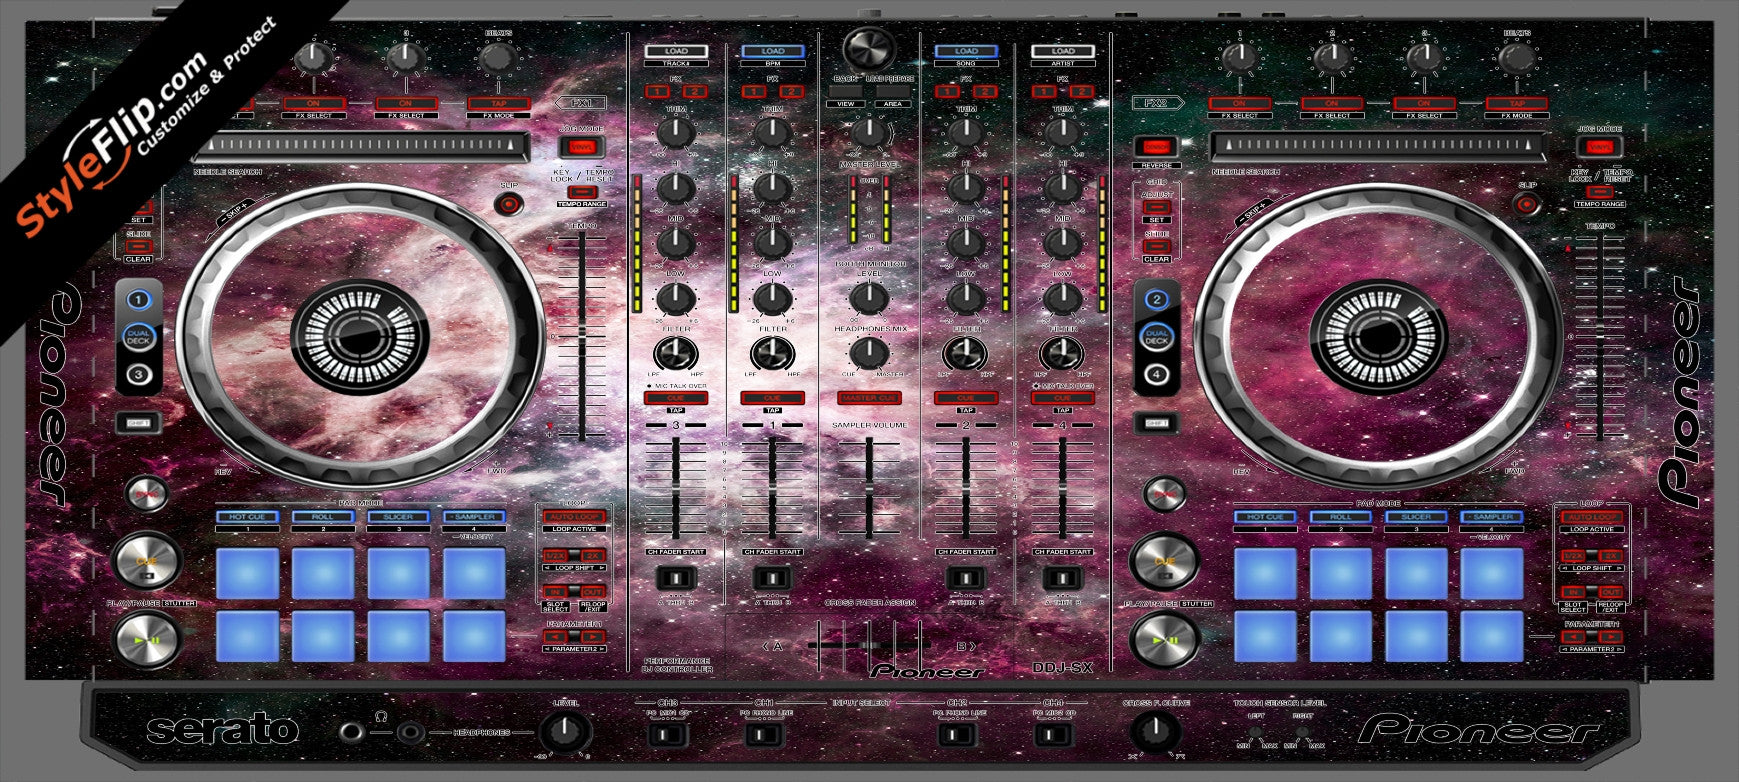Tap right deck top-left performance pad
Screen dimensions: 1739x782
(x=1265, y=573)
